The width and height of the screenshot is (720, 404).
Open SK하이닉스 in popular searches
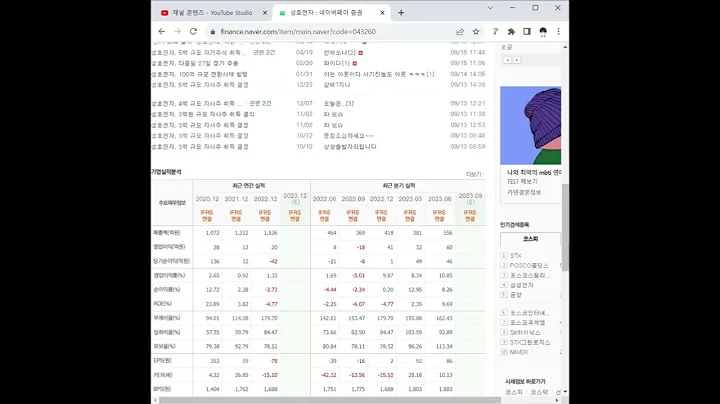[x=525, y=332]
